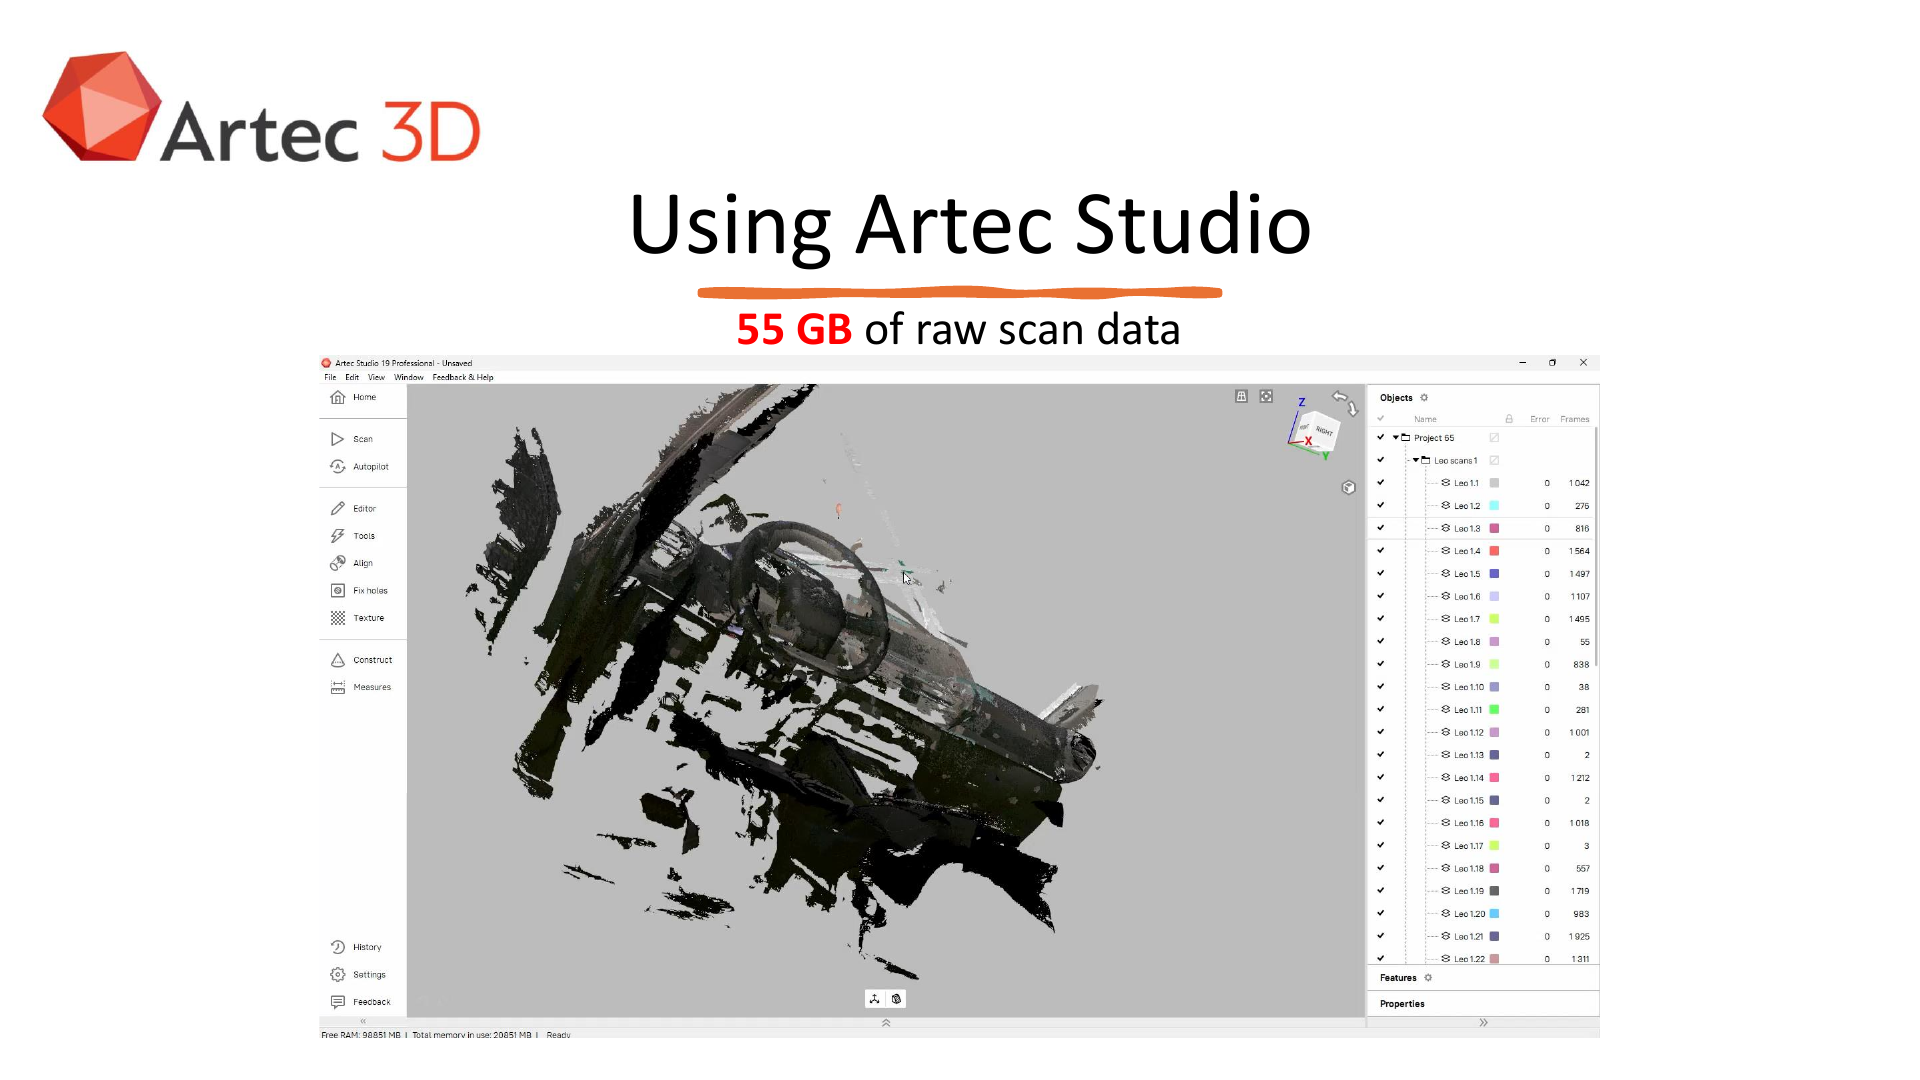Viewport: 1920px width, 1080px height.
Task: Click Leo 1.11 green color swatch
Action: 1494,710
